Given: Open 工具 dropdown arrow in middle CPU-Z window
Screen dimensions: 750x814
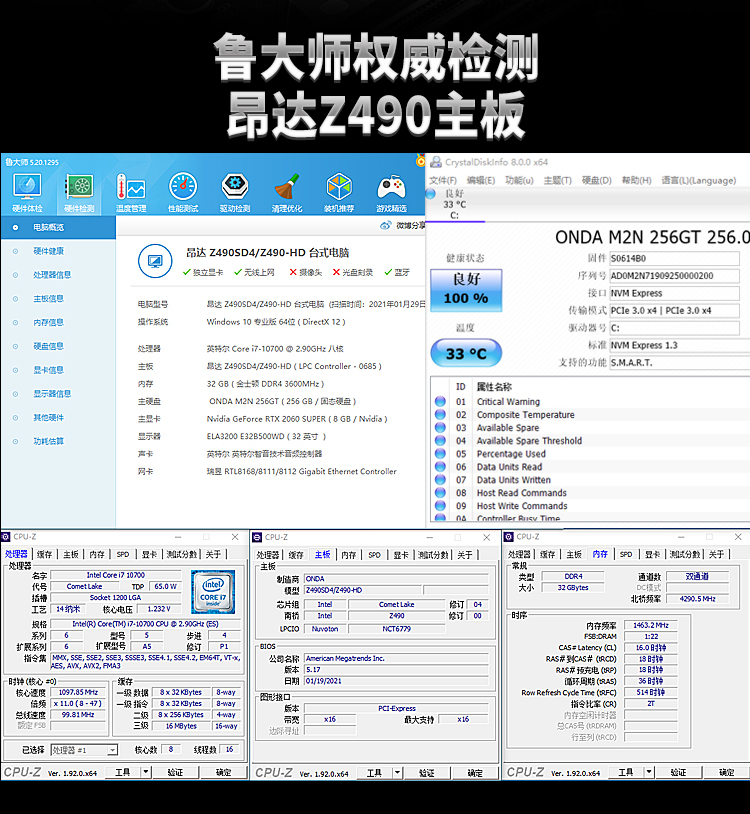Looking at the screenshot, I should [x=398, y=773].
